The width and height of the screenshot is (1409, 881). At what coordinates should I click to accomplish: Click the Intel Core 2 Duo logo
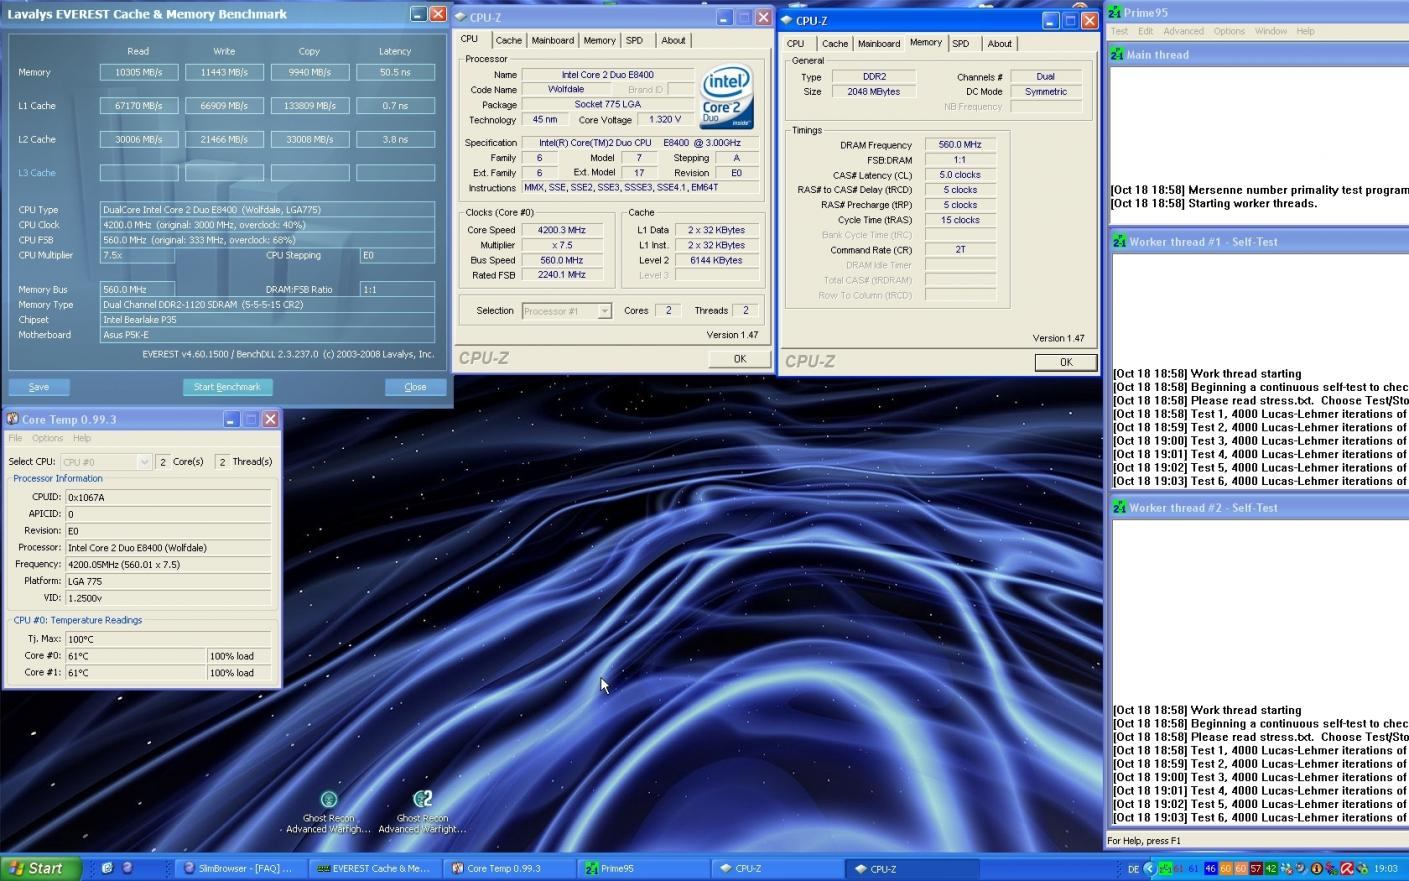pos(727,97)
